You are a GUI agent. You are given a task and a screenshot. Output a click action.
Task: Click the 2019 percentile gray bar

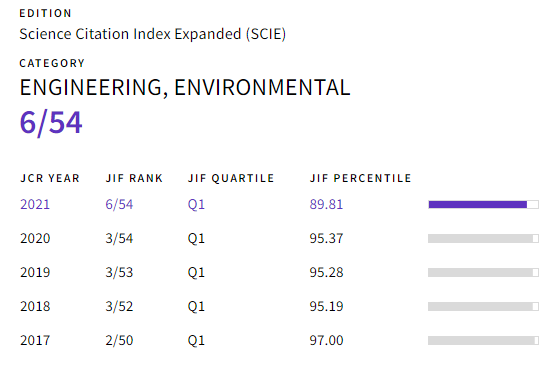click(x=484, y=272)
